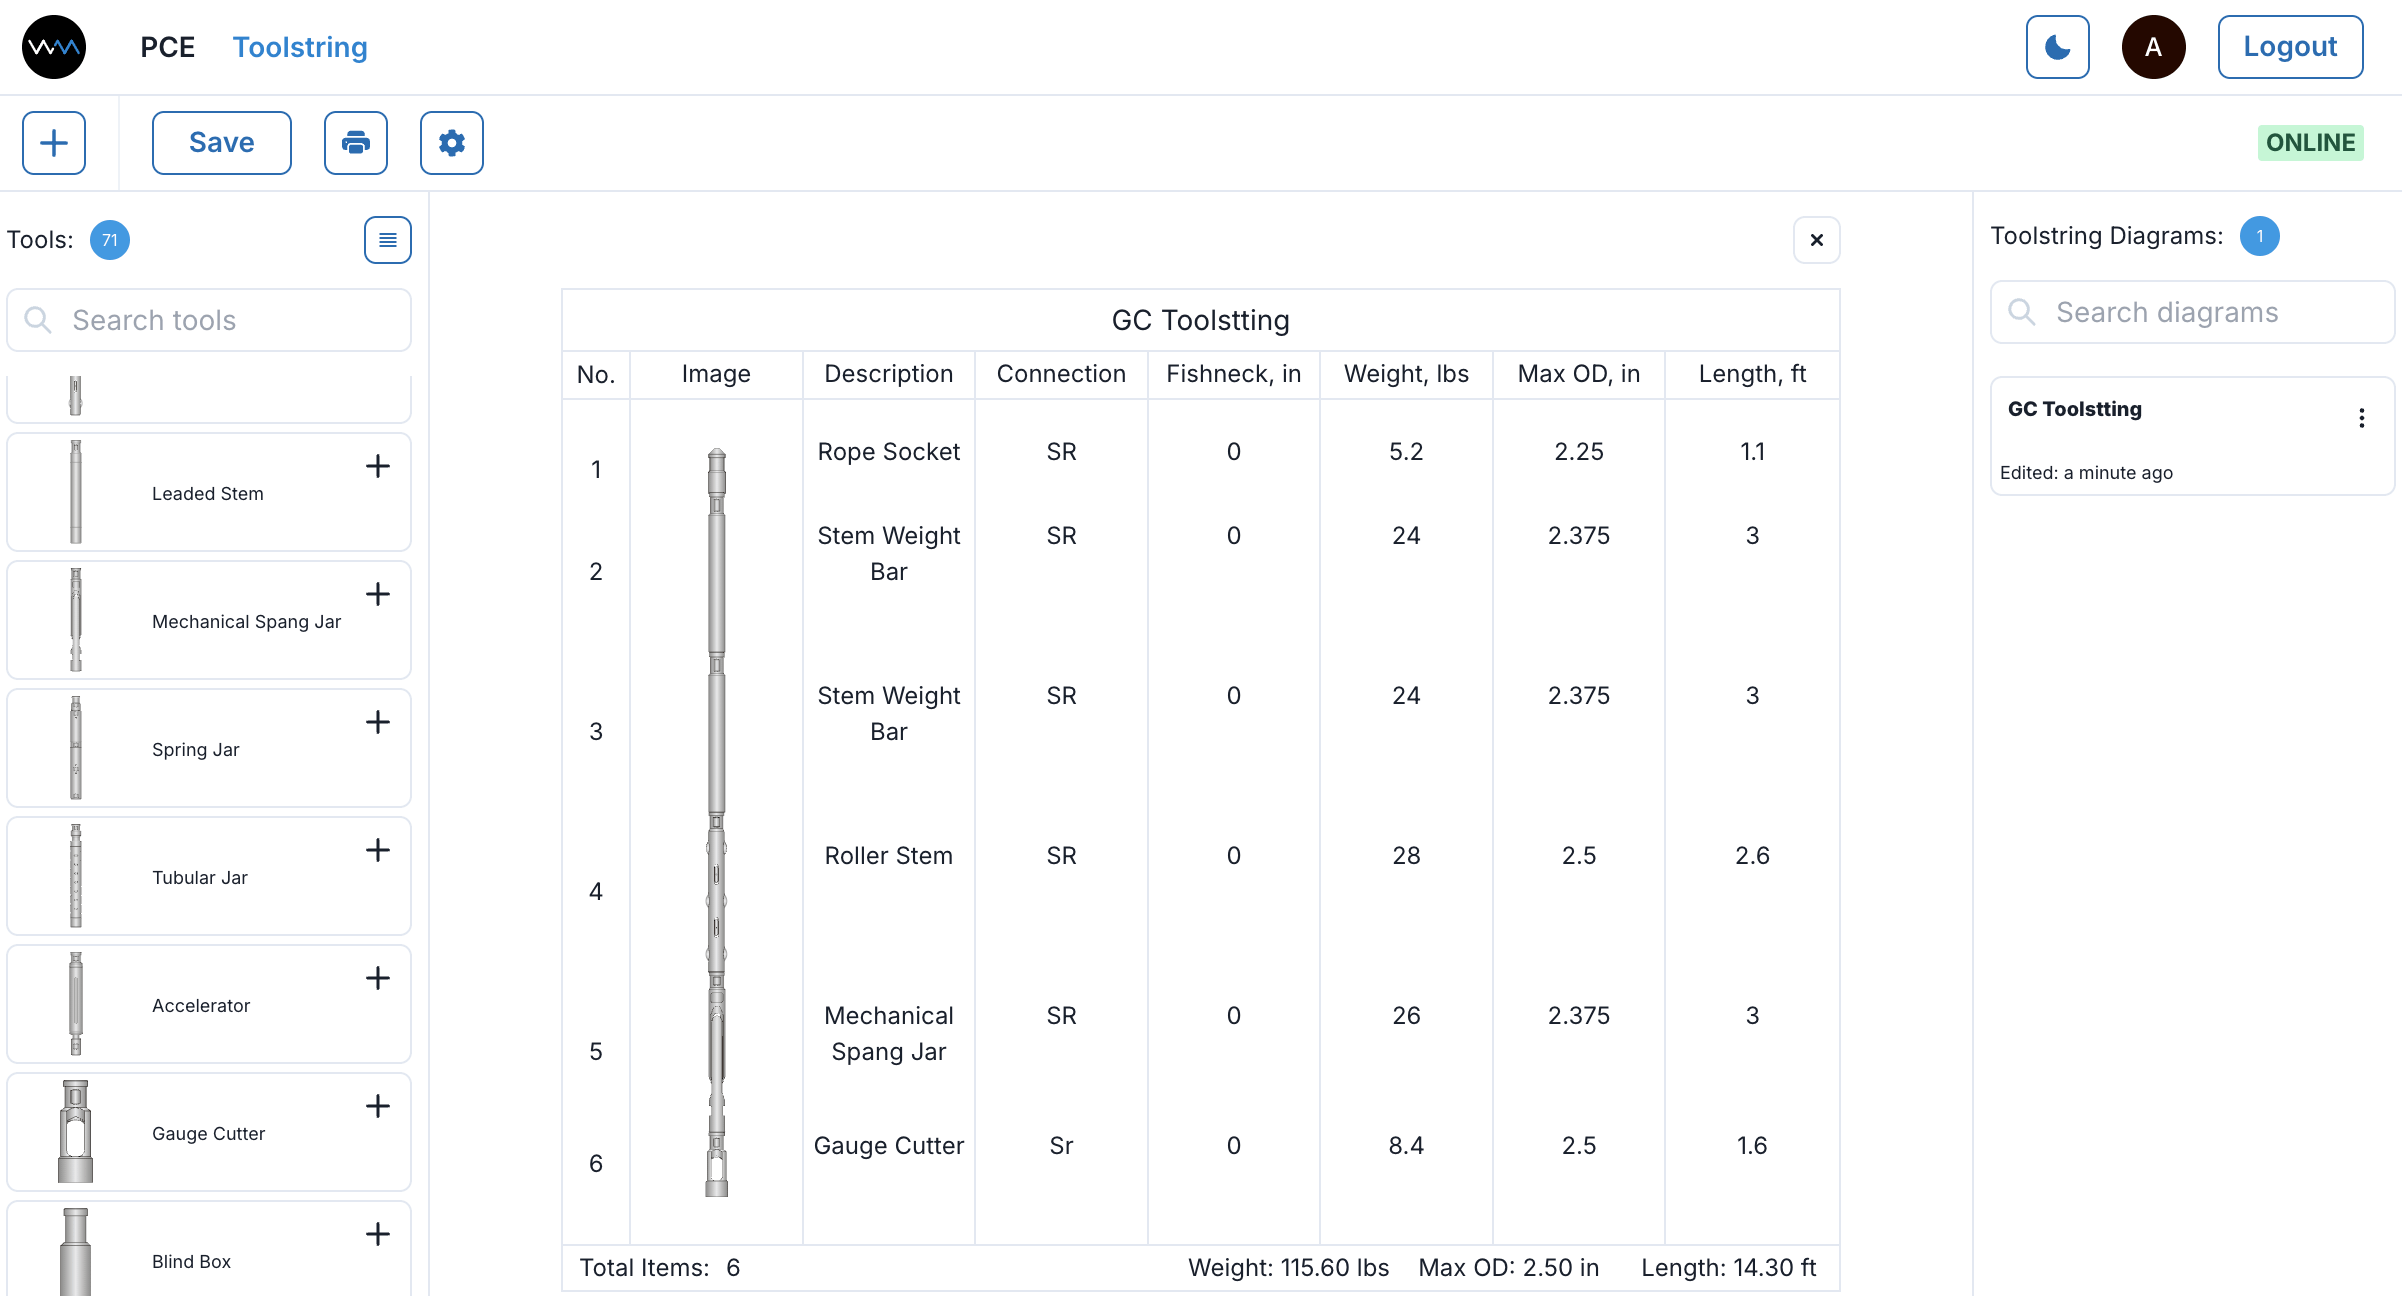Navigate to the Toolstring section
This screenshot has width=2402, height=1296.
[x=299, y=47]
